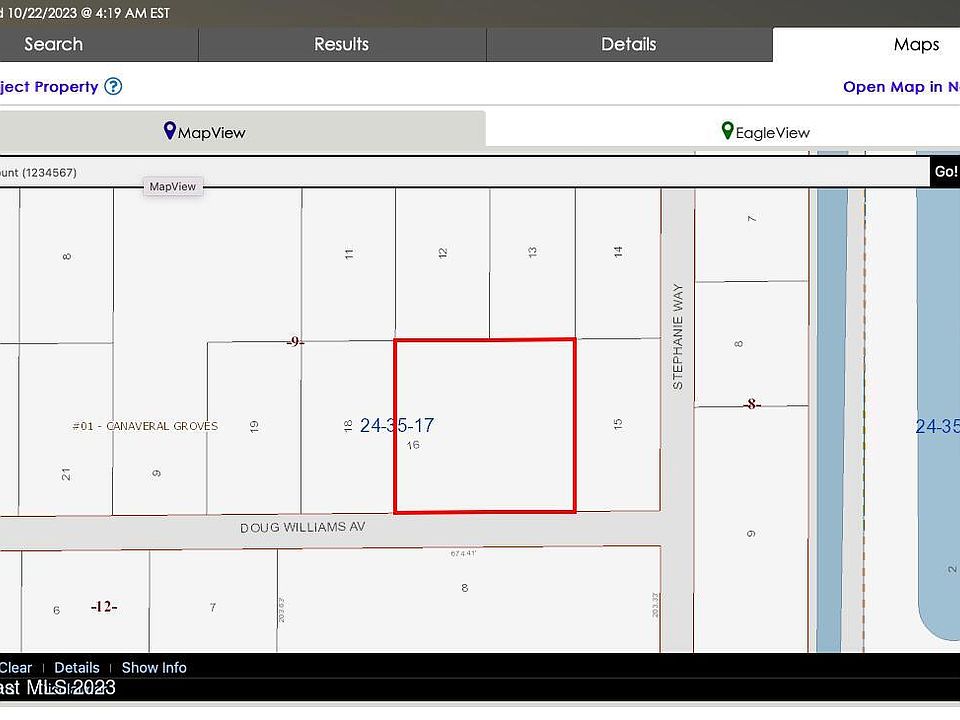Screen dimensions: 960x720
Task: Click the Details link in bottom bar
Action: [77, 667]
